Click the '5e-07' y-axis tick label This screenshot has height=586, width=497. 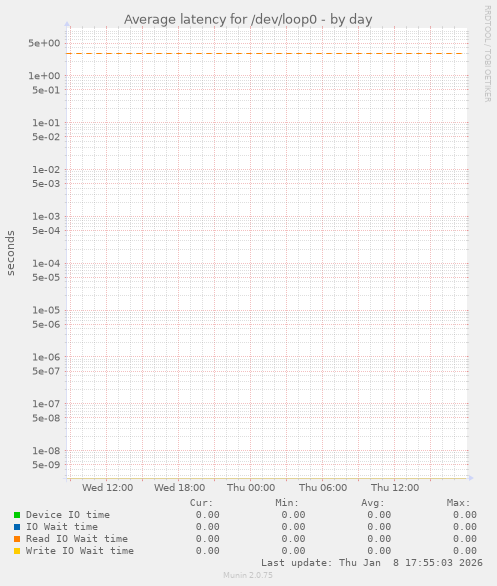(46, 371)
